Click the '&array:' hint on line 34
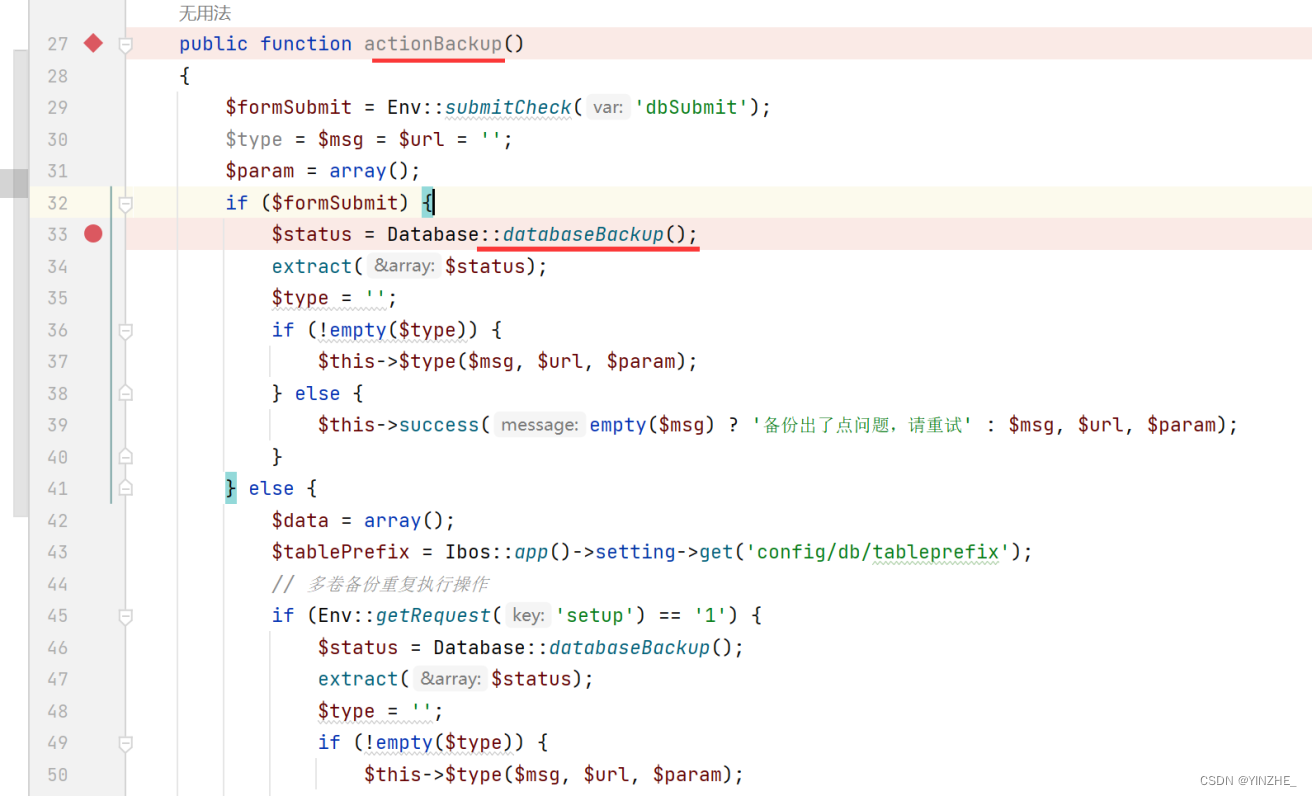The height and width of the screenshot is (796, 1312). [404, 266]
